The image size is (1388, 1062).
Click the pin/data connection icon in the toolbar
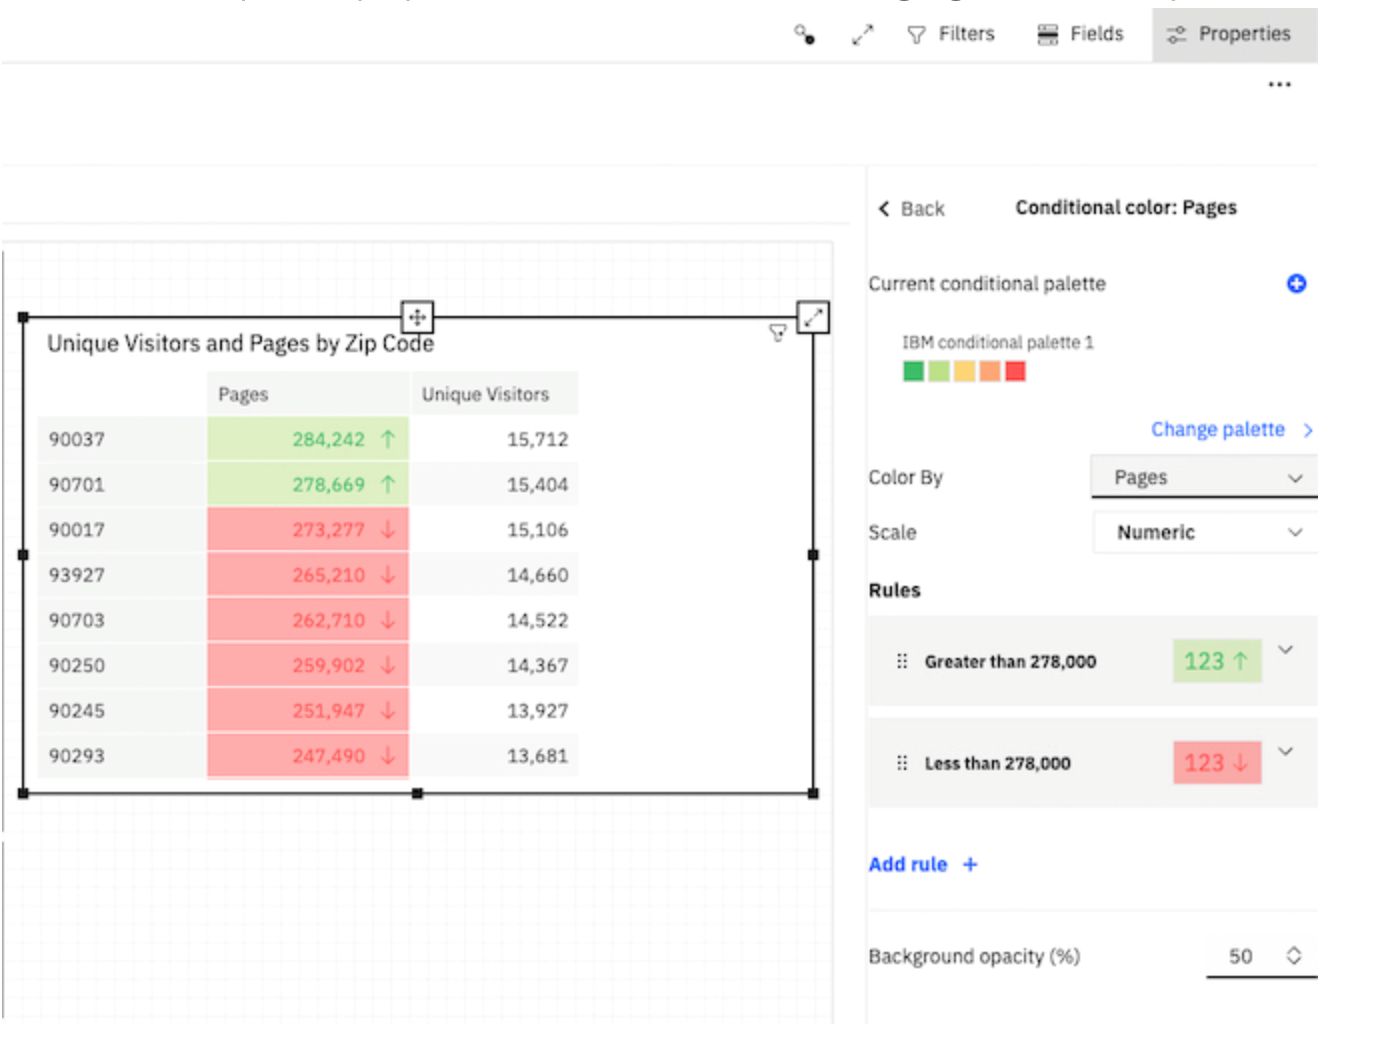(806, 33)
